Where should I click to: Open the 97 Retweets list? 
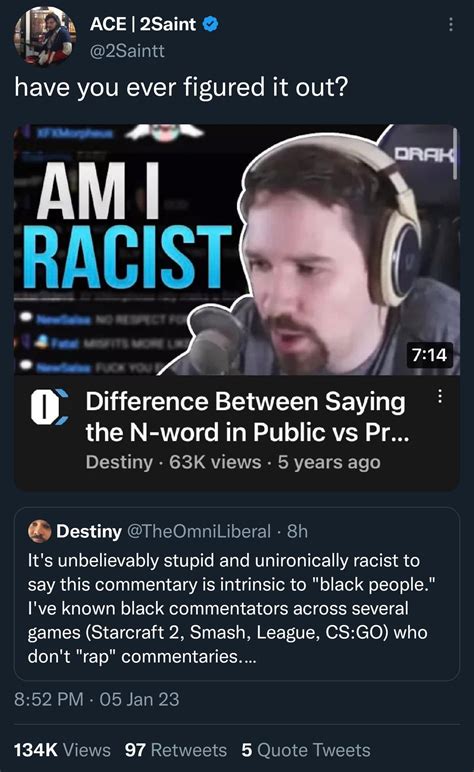coord(176,750)
